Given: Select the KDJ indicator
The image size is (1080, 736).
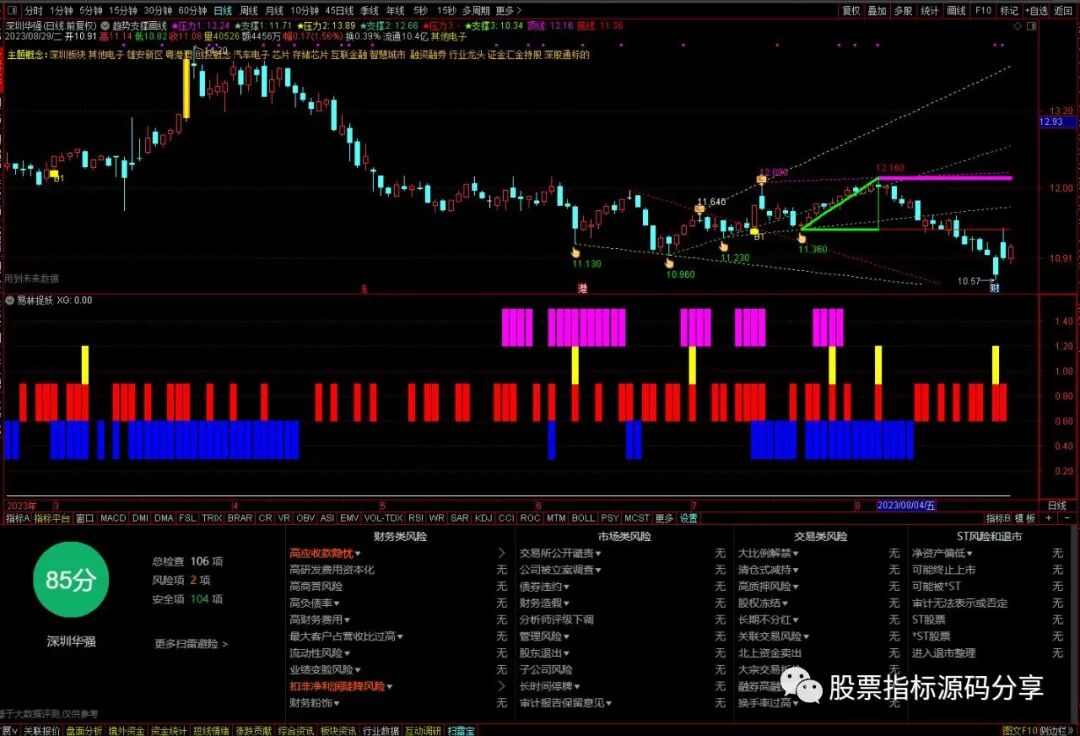Looking at the screenshot, I should (x=484, y=518).
